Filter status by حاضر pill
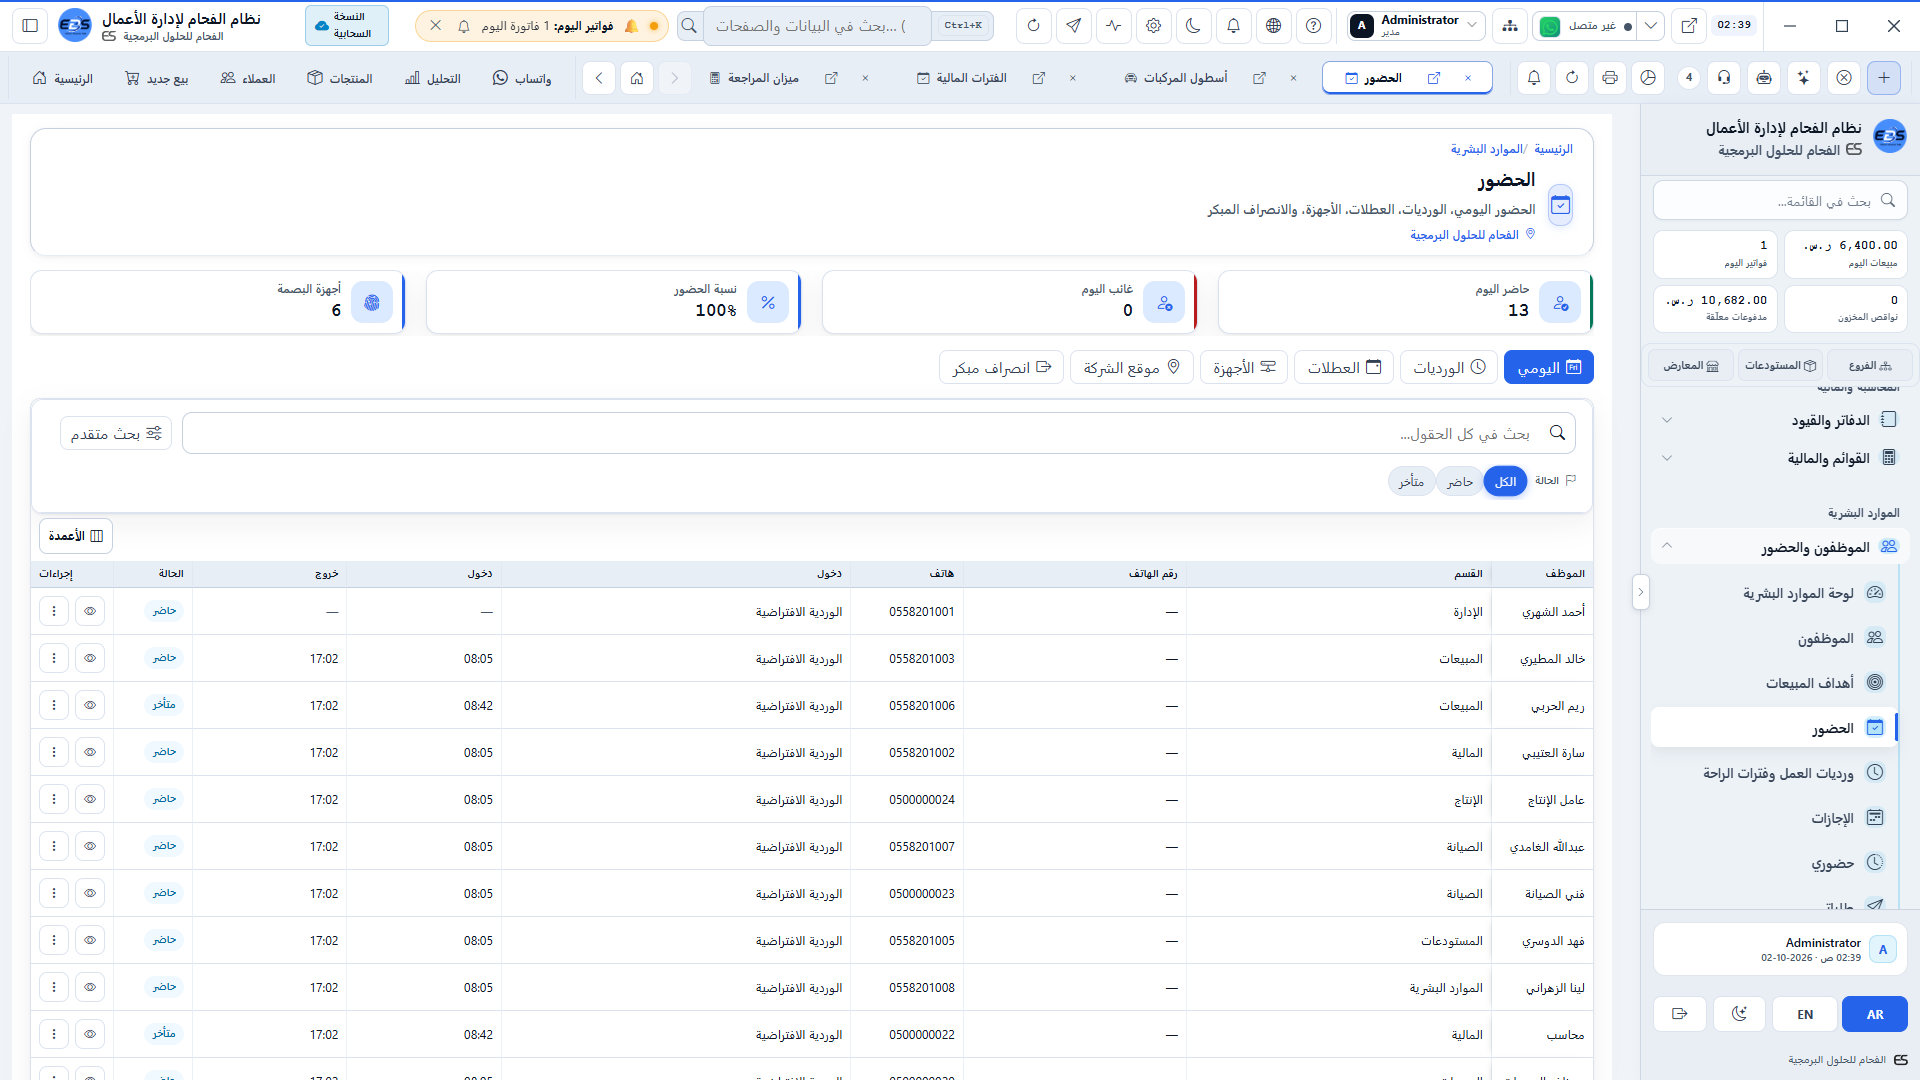Screen dimensions: 1920x1080 click(1460, 482)
